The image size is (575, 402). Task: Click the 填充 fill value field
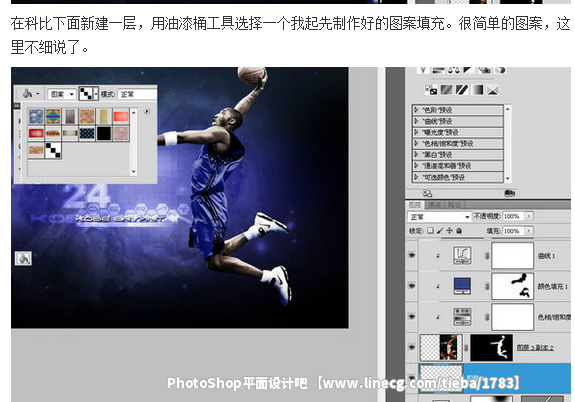tap(514, 231)
